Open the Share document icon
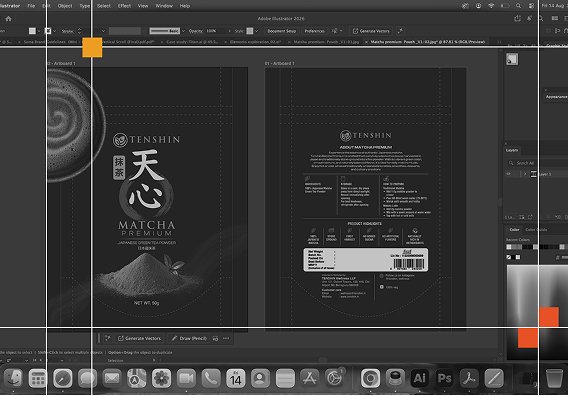Image resolution: width=568 pixels, height=396 pixels. 517,18
